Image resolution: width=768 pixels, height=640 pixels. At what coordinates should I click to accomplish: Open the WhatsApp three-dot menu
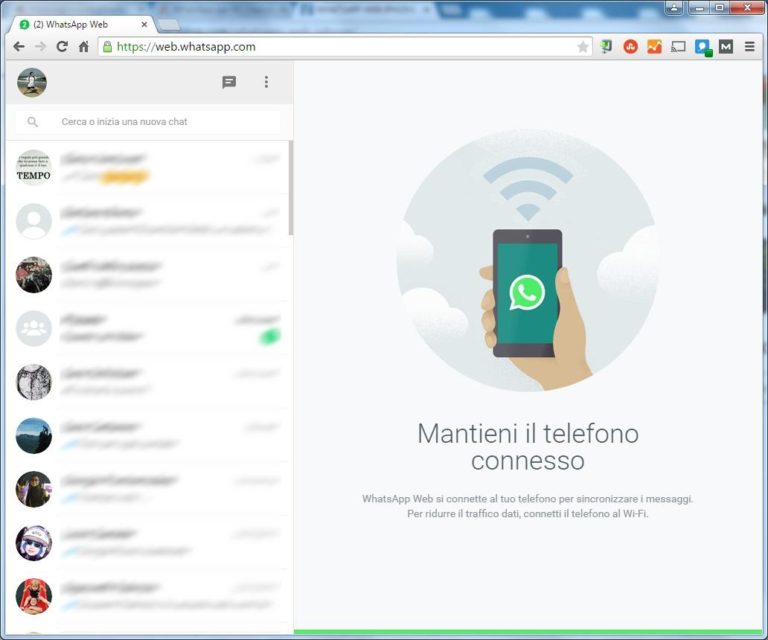[x=266, y=82]
